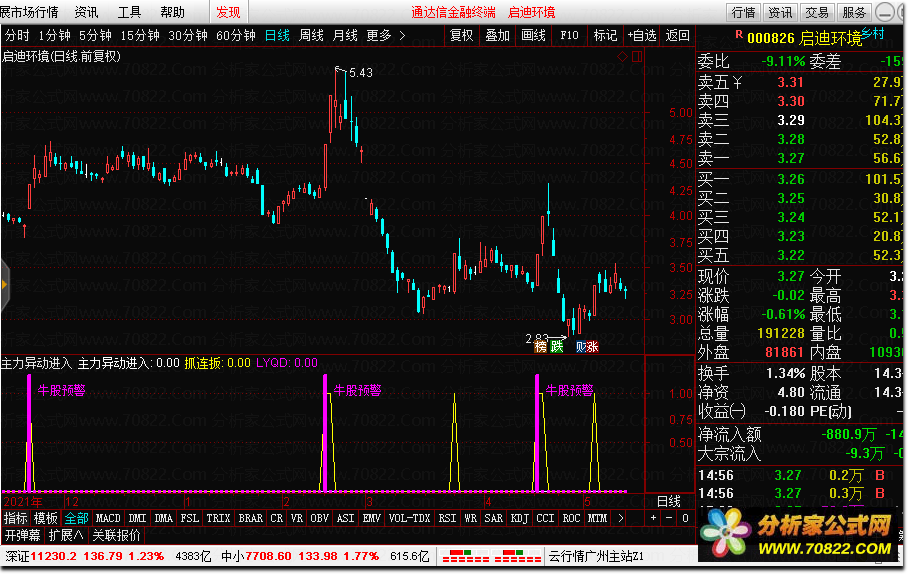Open the 叠加 overlay options

[497, 35]
